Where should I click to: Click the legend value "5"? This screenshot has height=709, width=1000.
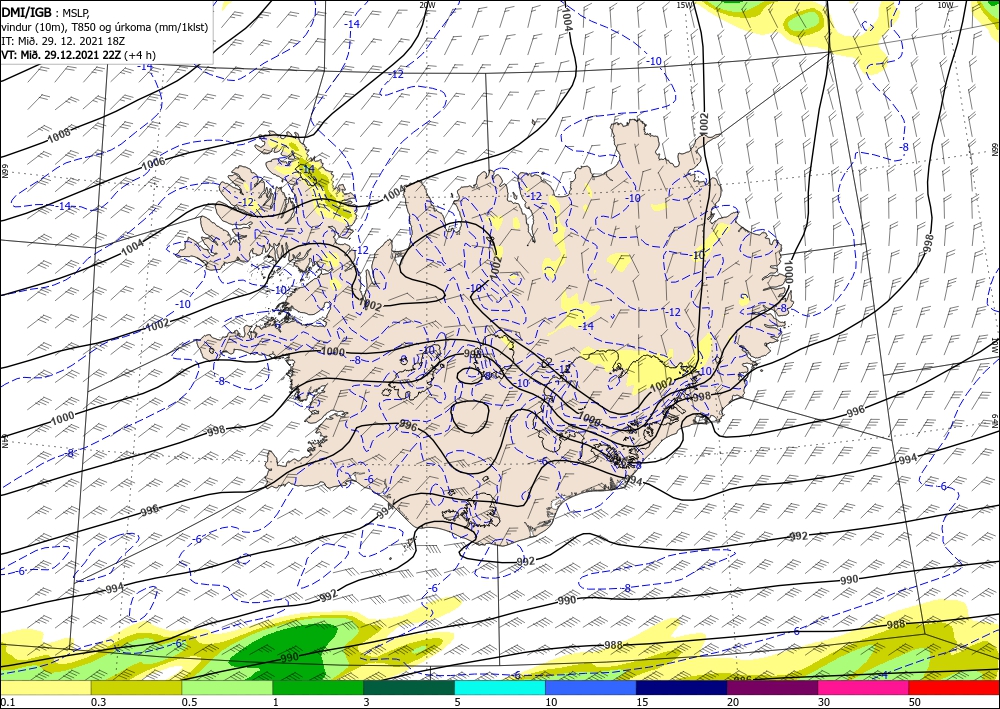click(458, 702)
